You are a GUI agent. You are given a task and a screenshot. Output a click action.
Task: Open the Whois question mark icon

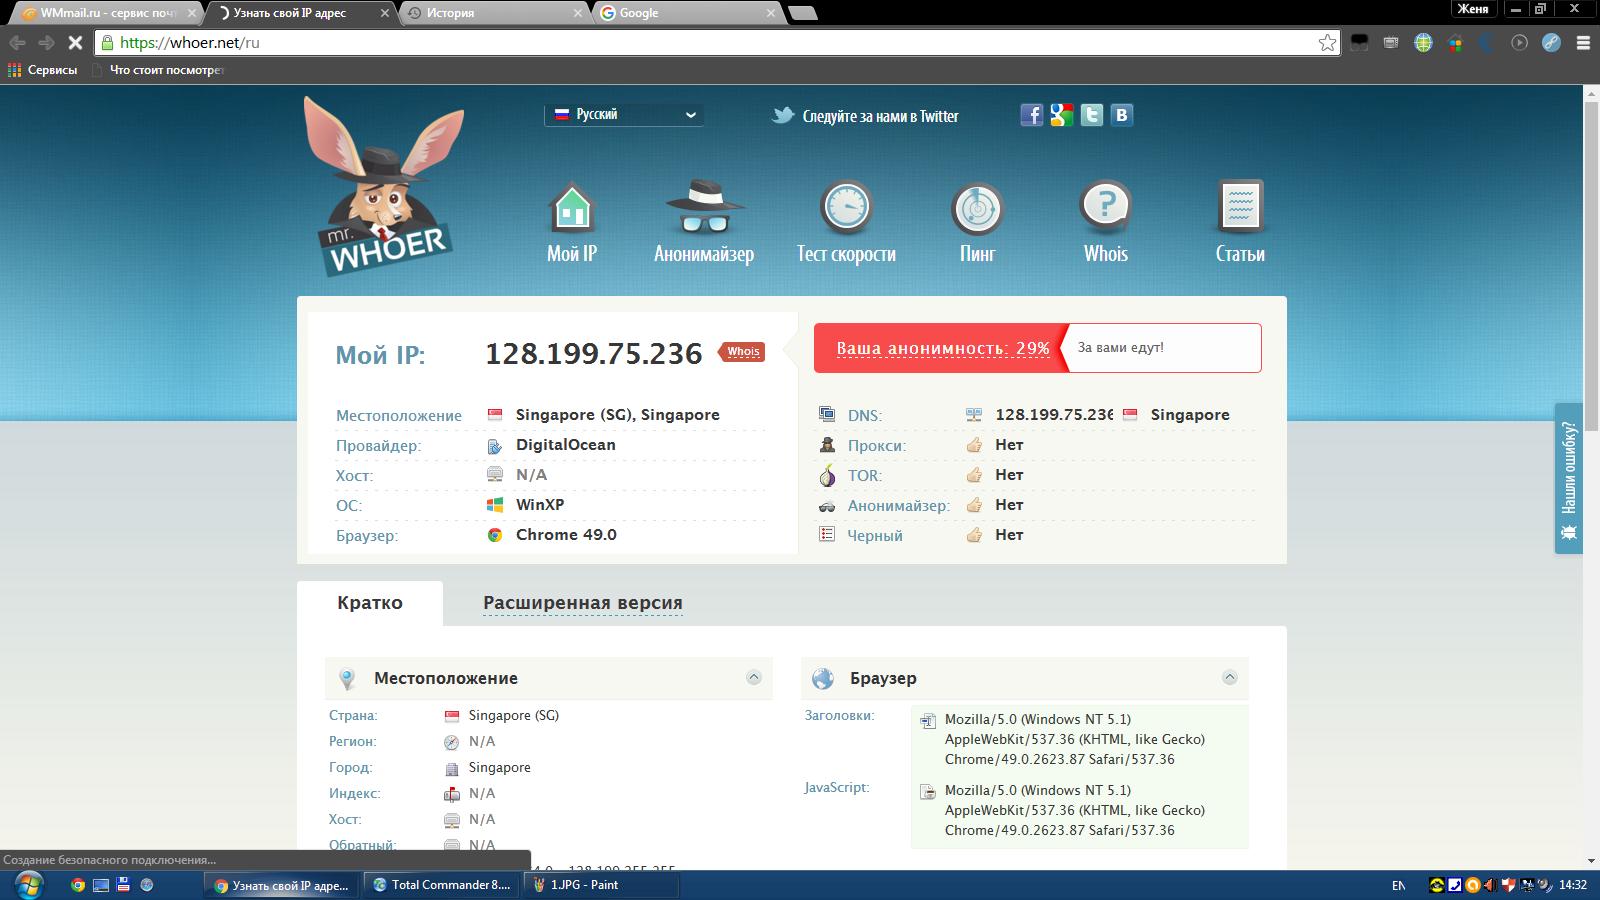1106,208
